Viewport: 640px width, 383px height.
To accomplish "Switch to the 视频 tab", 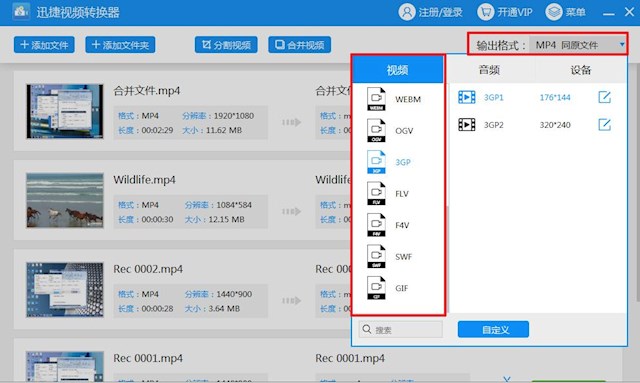I will [398, 70].
